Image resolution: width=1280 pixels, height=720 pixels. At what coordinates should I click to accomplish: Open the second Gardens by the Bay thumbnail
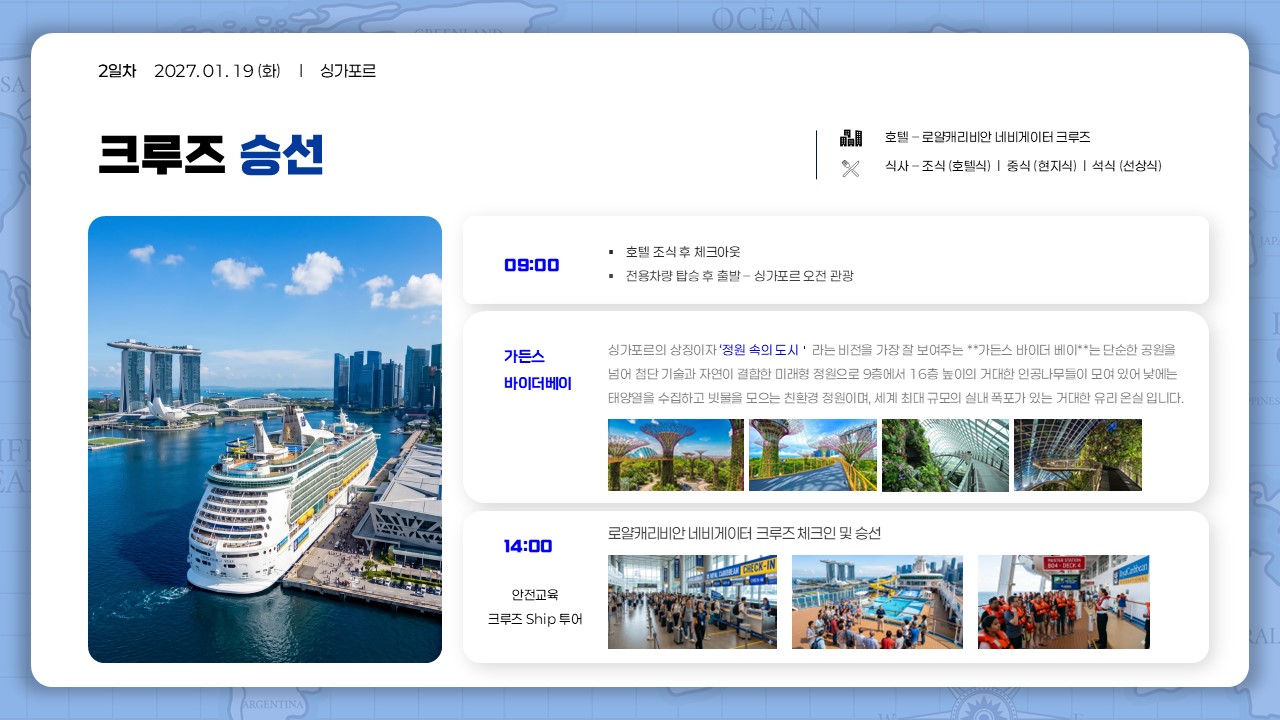click(813, 455)
